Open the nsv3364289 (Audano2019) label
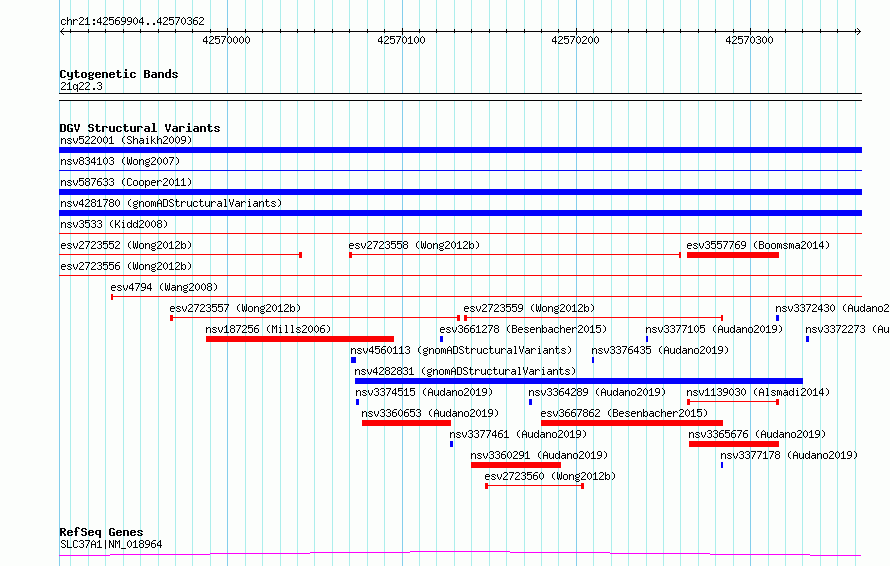 pyautogui.click(x=597, y=392)
